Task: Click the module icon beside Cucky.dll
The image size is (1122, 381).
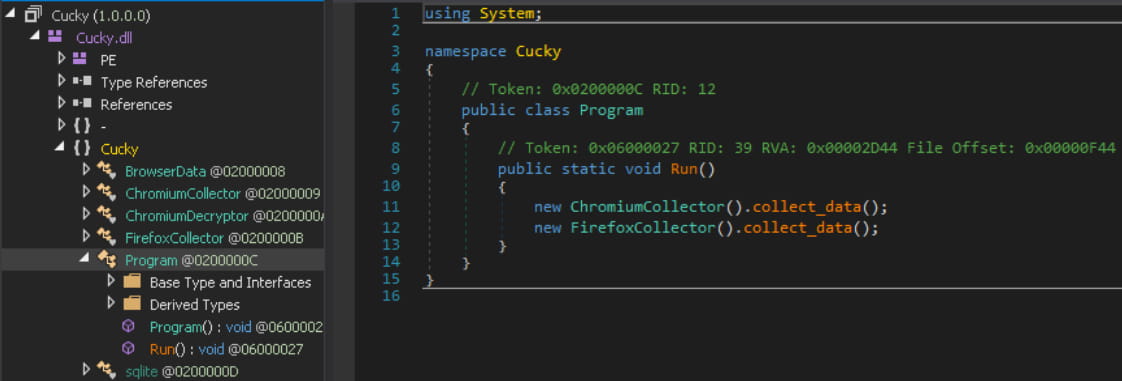Action: tap(54, 37)
